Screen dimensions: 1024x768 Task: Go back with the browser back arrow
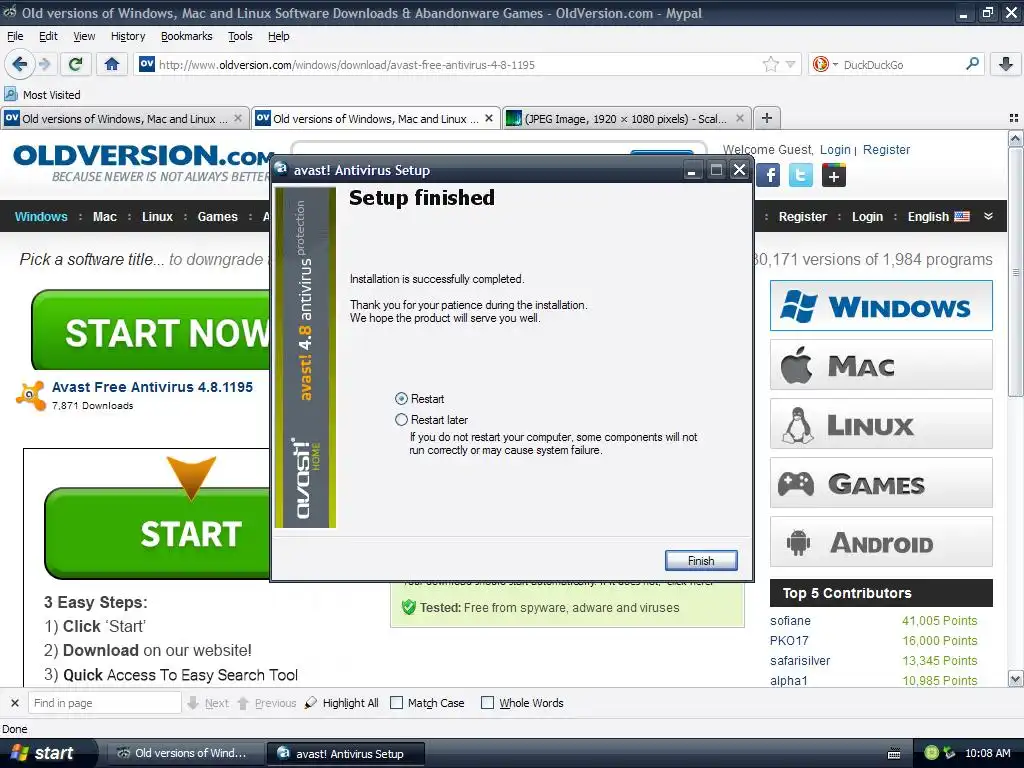click(x=19, y=64)
